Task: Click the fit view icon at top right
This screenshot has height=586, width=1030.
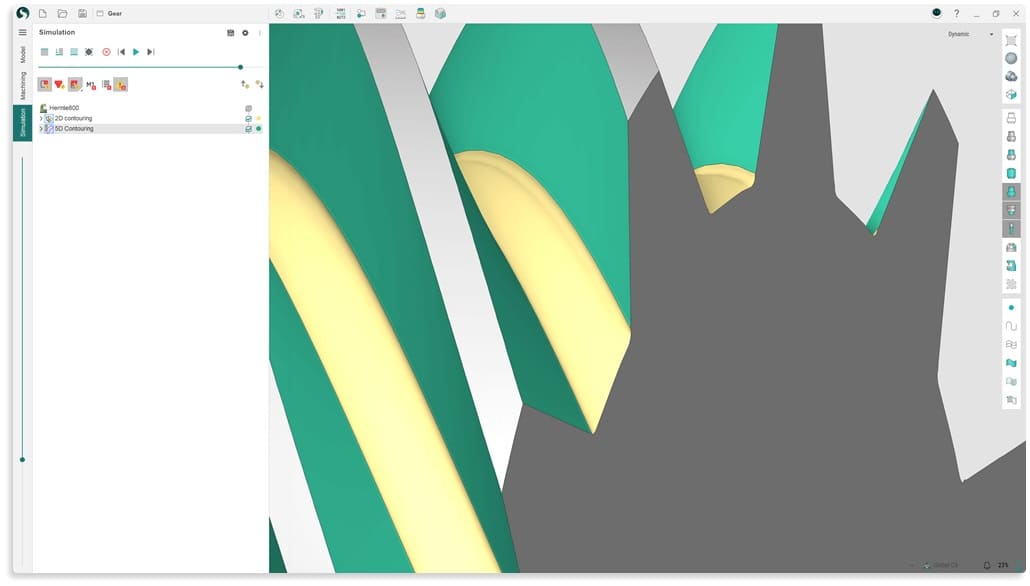Action: (1011, 40)
